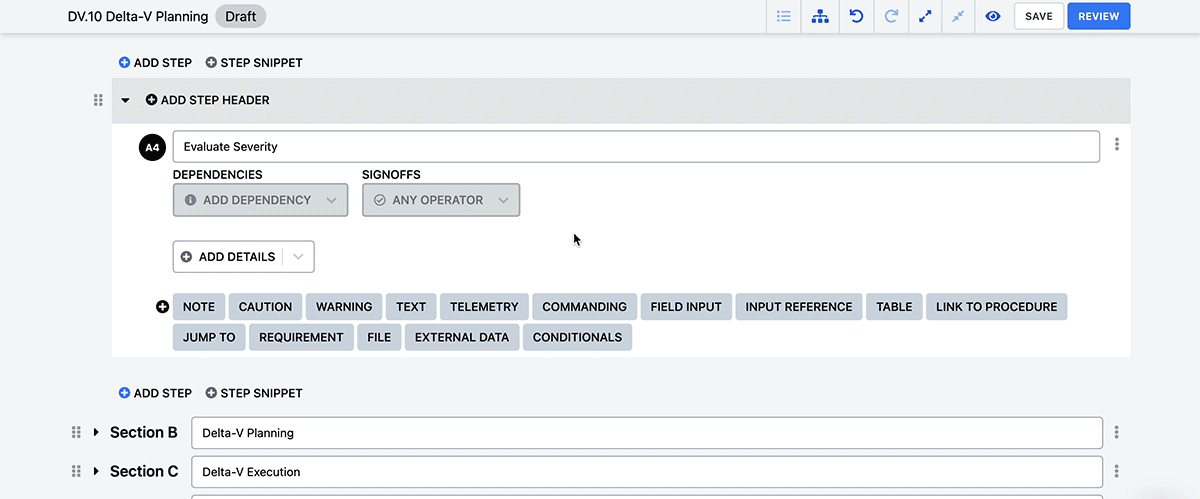The height and width of the screenshot is (499, 1200).
Task: Expand all sections with arrows icon
Action: click(925, 17)
